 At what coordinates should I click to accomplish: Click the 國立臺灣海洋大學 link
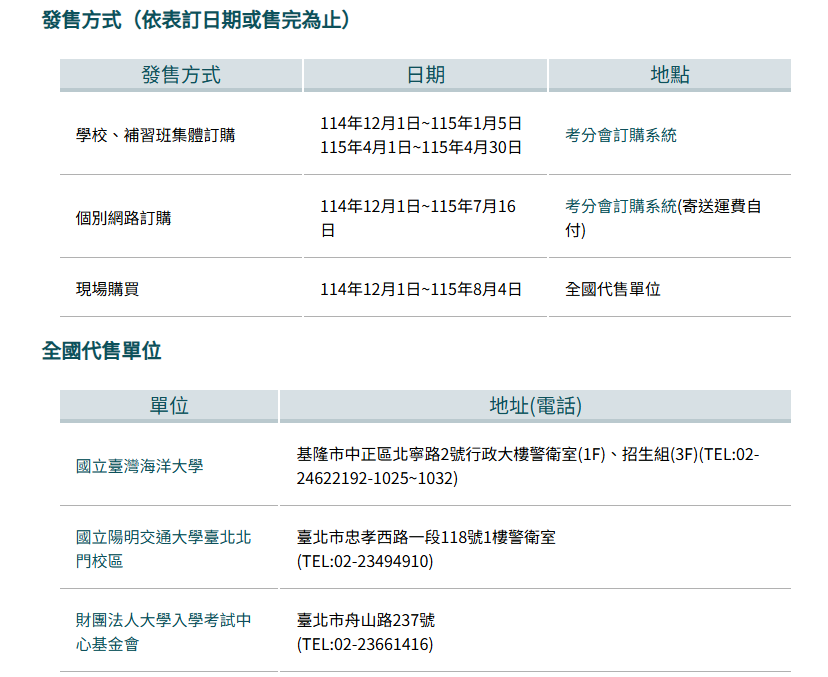139,466
